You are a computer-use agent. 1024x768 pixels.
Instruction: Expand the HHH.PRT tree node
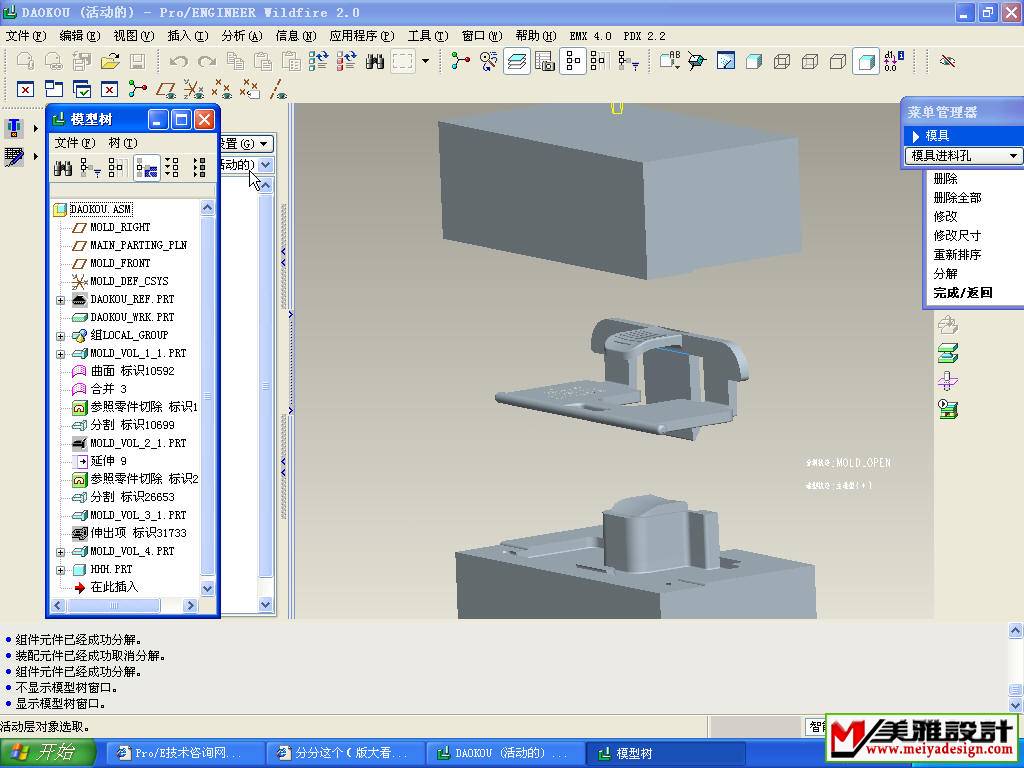click(60, 570)
